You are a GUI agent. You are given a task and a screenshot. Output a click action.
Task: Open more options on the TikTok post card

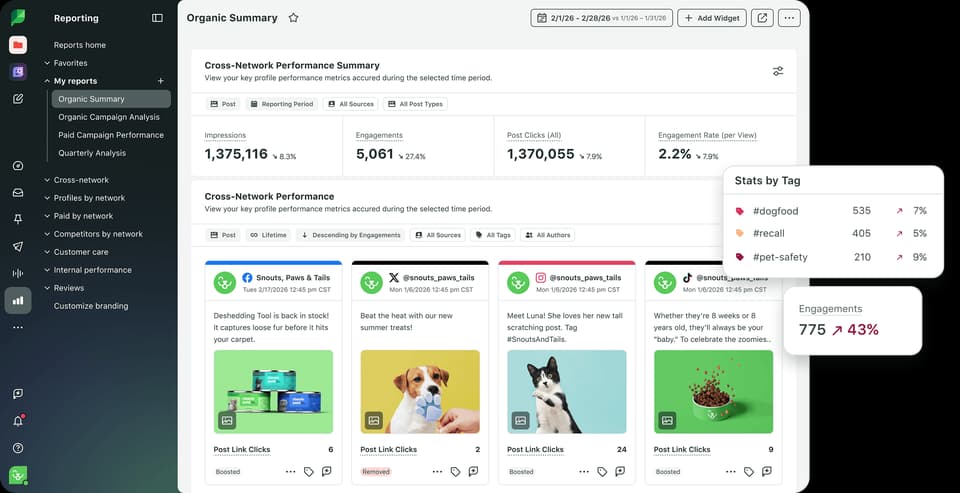coord(731,472)
